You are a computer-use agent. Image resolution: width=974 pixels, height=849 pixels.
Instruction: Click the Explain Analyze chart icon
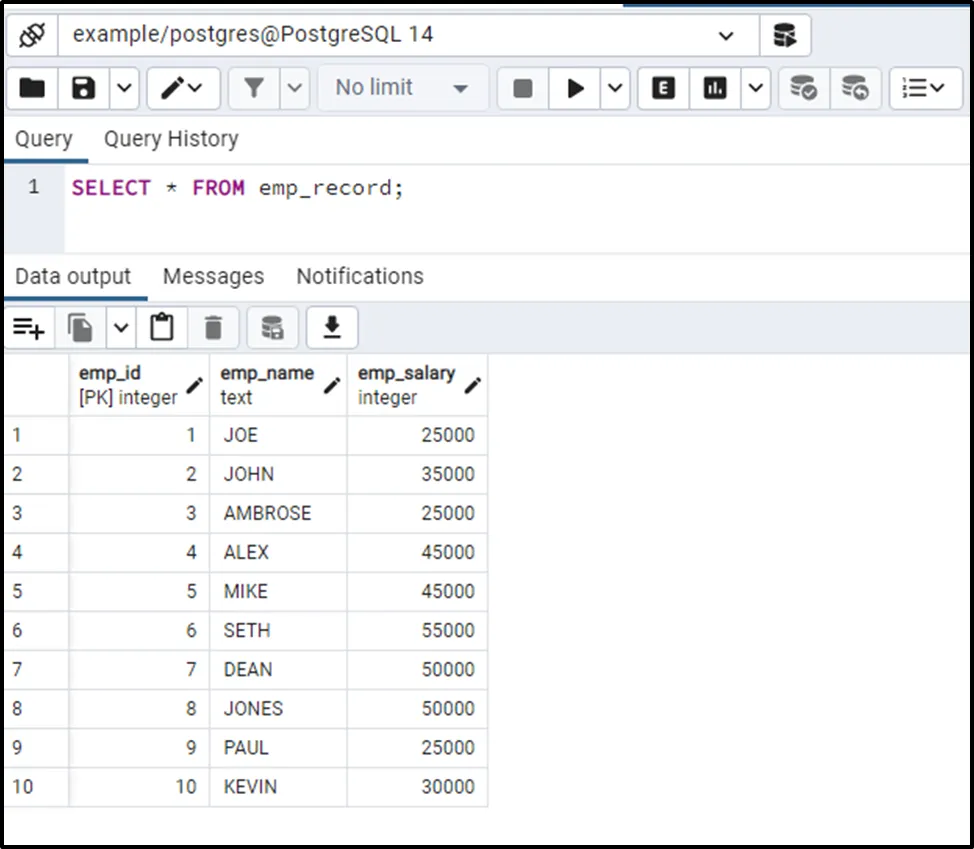coord(715,88)
